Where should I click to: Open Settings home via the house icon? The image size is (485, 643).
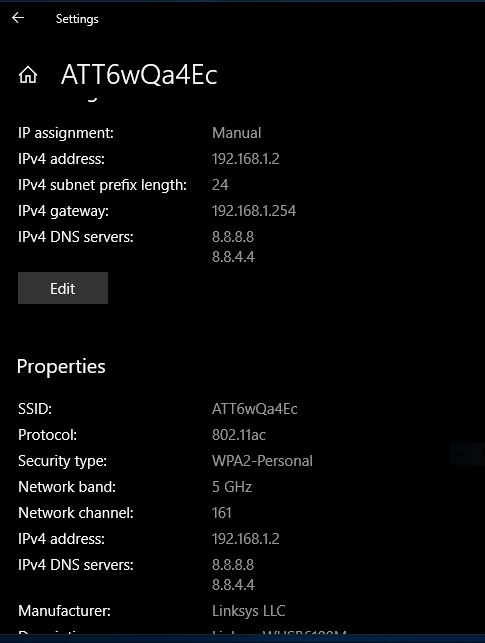[28, 75]
